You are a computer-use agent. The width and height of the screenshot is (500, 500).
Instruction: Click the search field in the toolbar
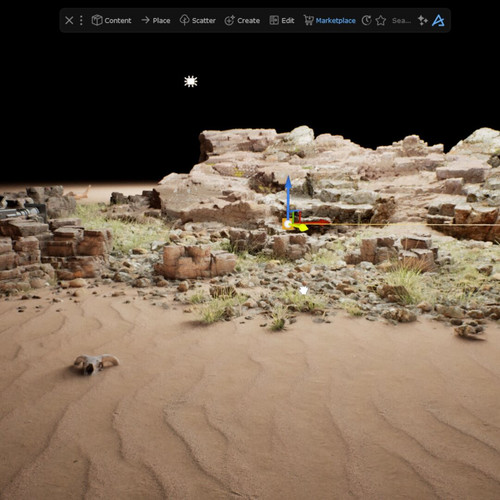401,20
